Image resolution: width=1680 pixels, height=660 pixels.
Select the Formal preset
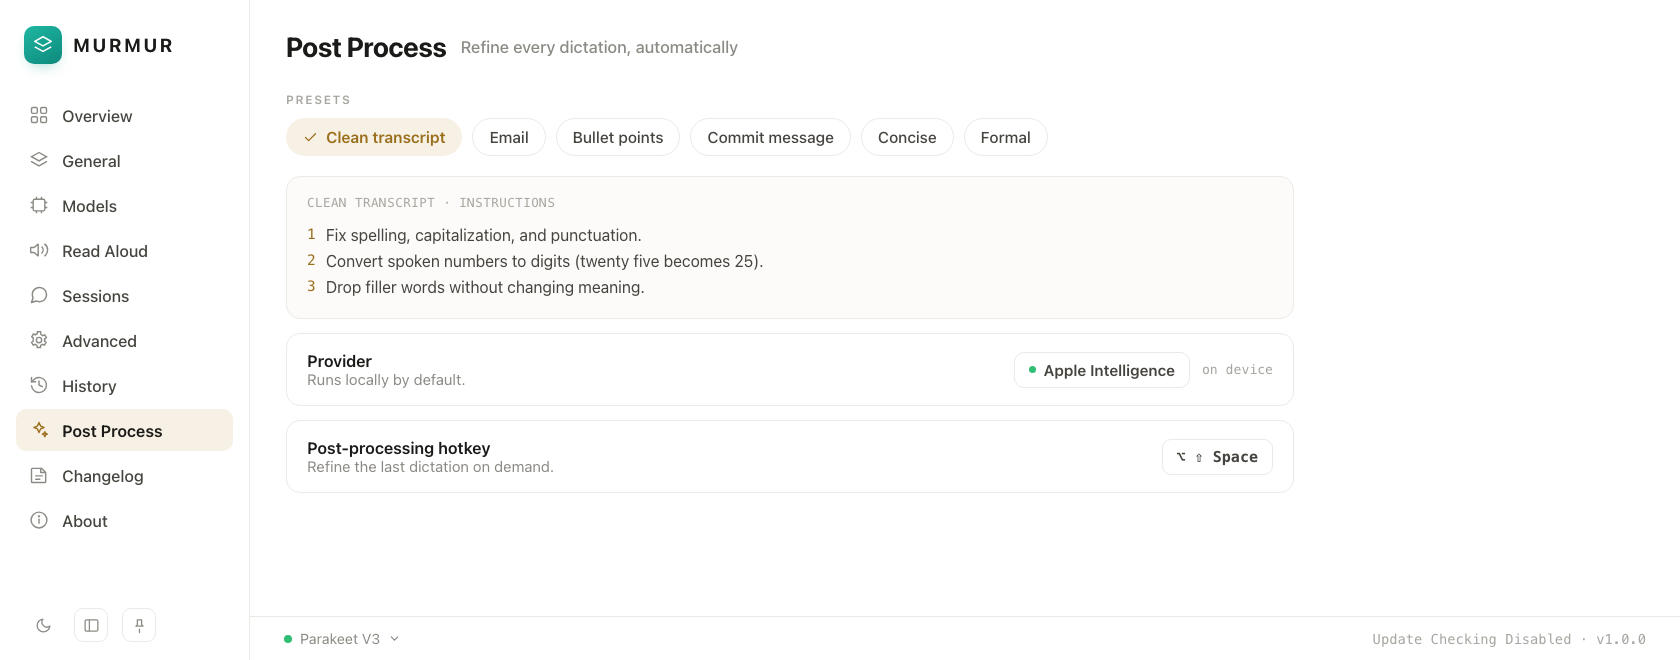(1006, 137)
